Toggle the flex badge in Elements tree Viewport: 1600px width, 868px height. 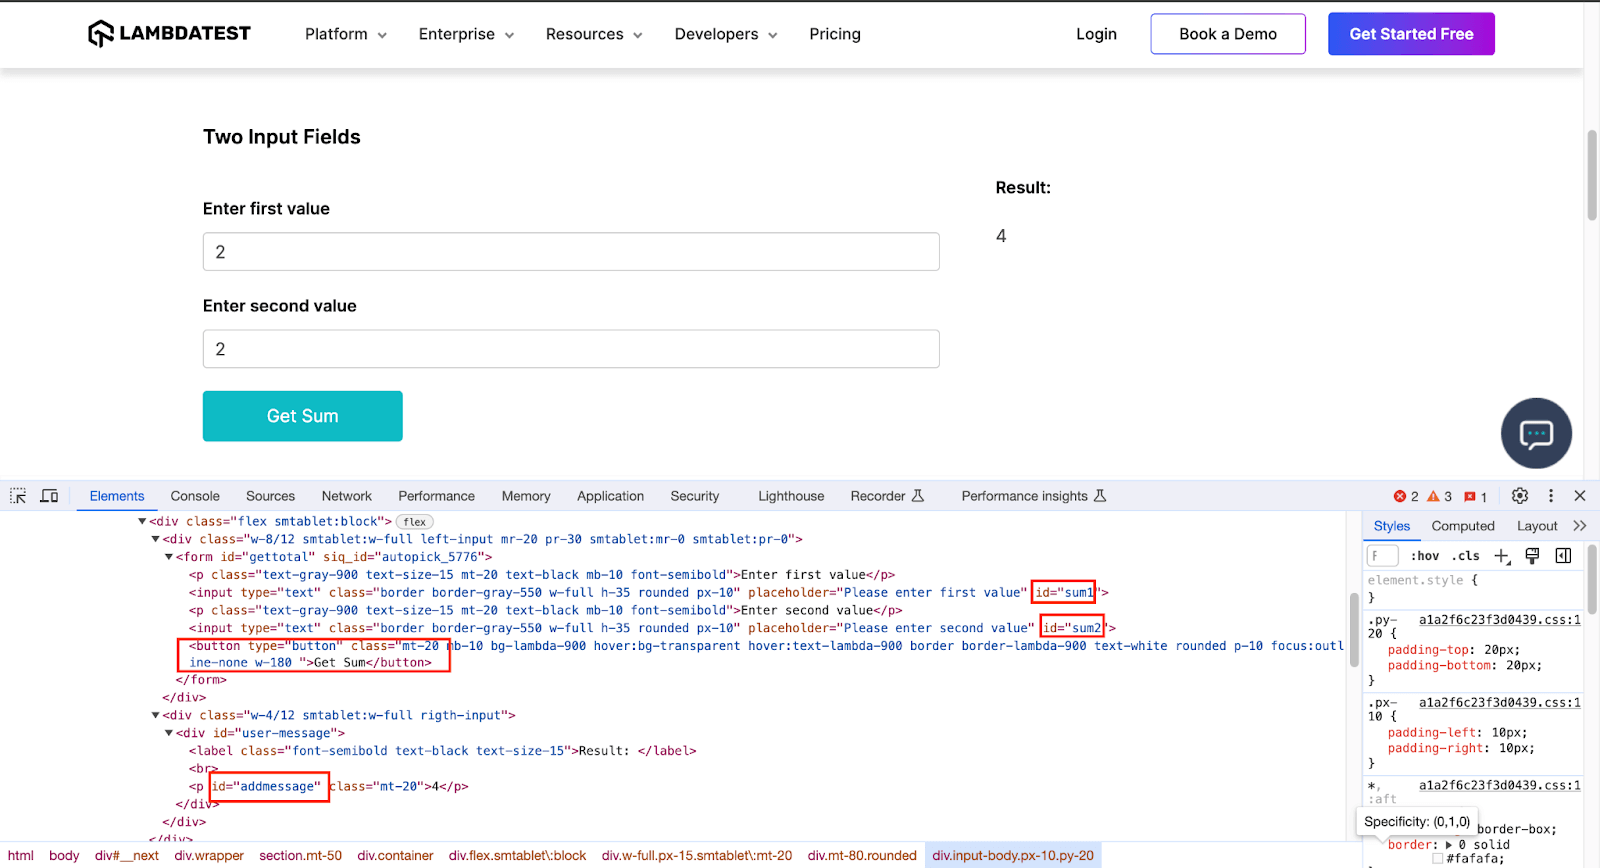[x=415, y=522]
